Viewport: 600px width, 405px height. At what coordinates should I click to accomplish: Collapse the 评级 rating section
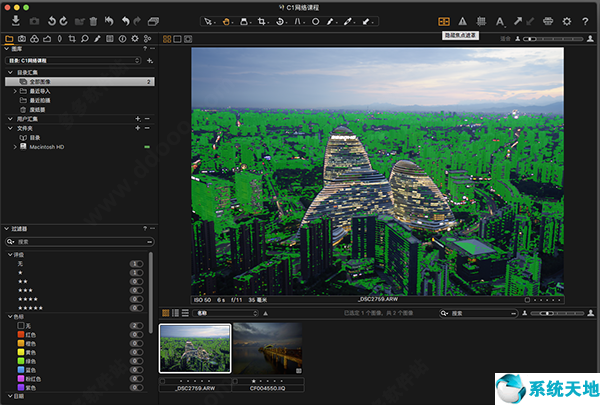pyautogui.click(x=8, y=253)
